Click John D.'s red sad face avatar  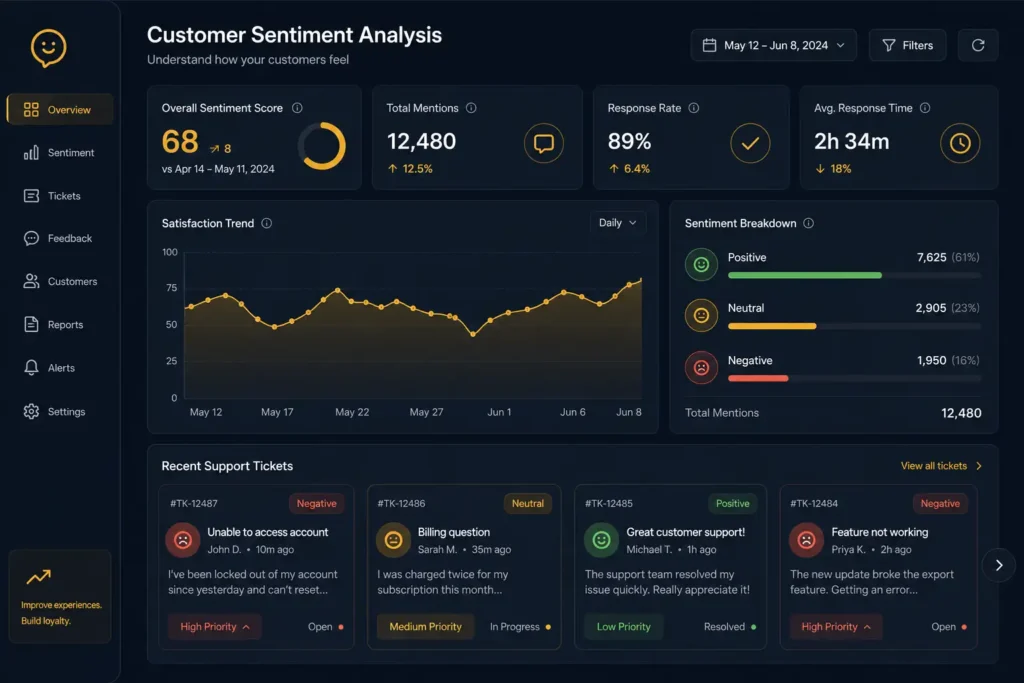click(x=183, y=540)
